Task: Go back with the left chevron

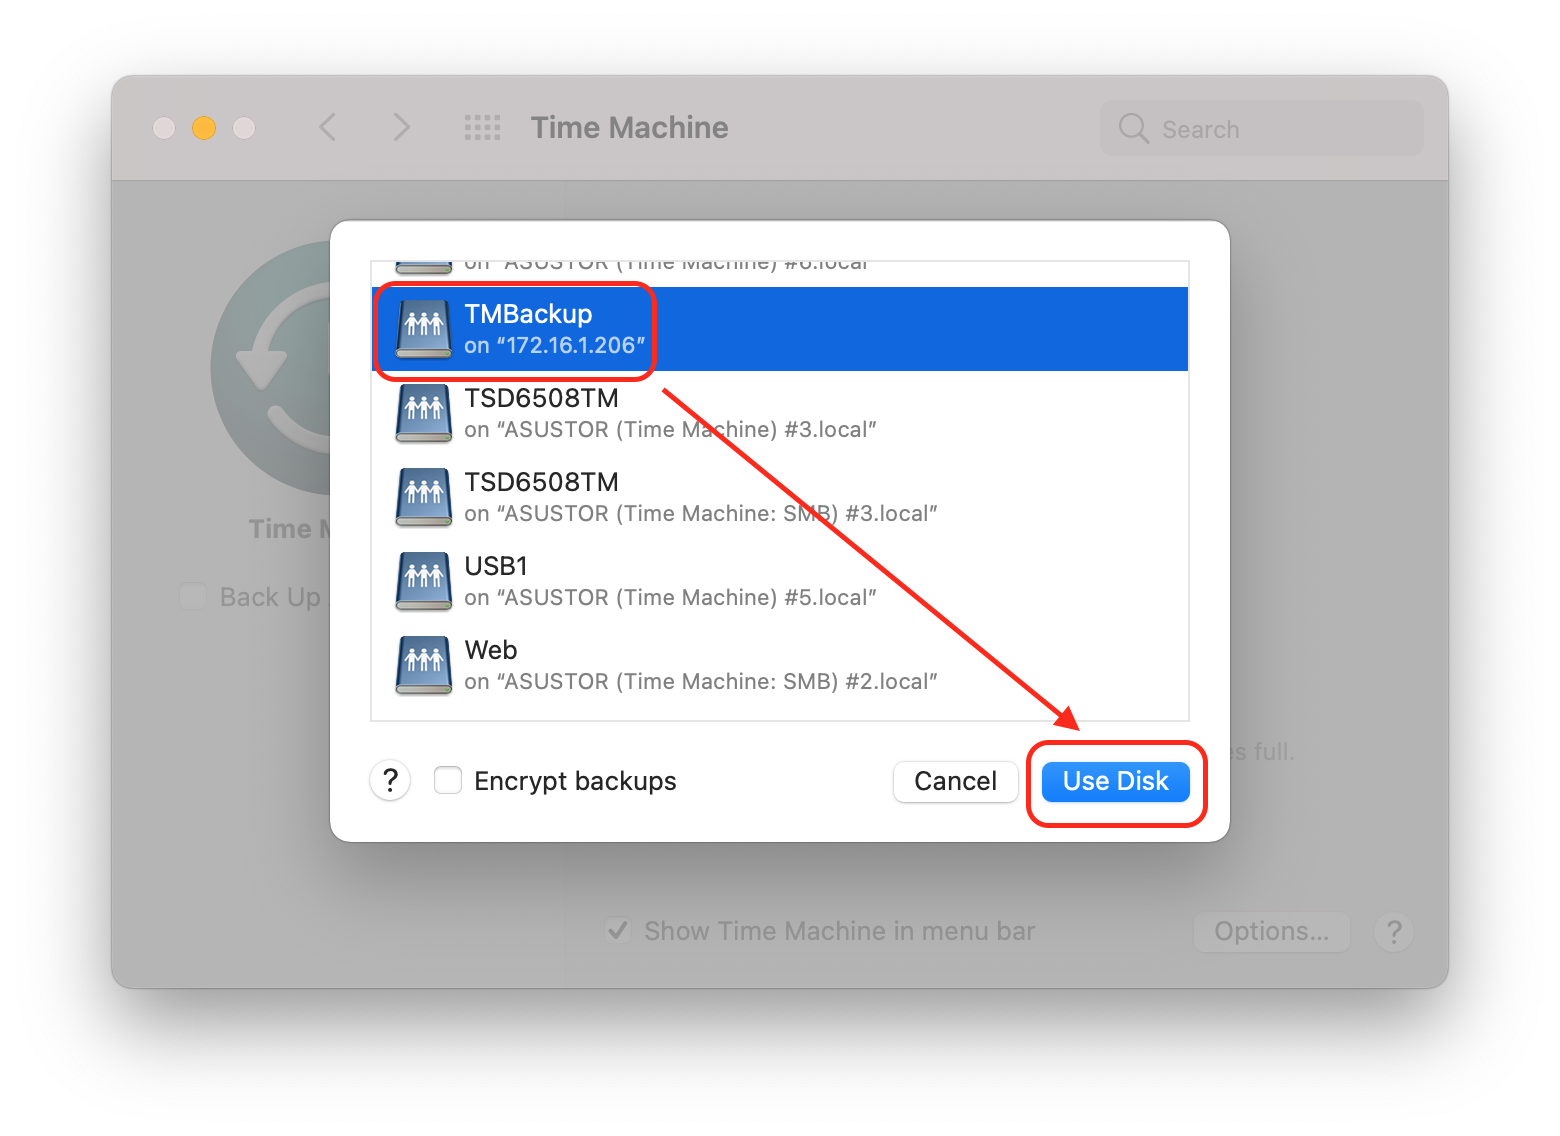Action: point(327,128)
